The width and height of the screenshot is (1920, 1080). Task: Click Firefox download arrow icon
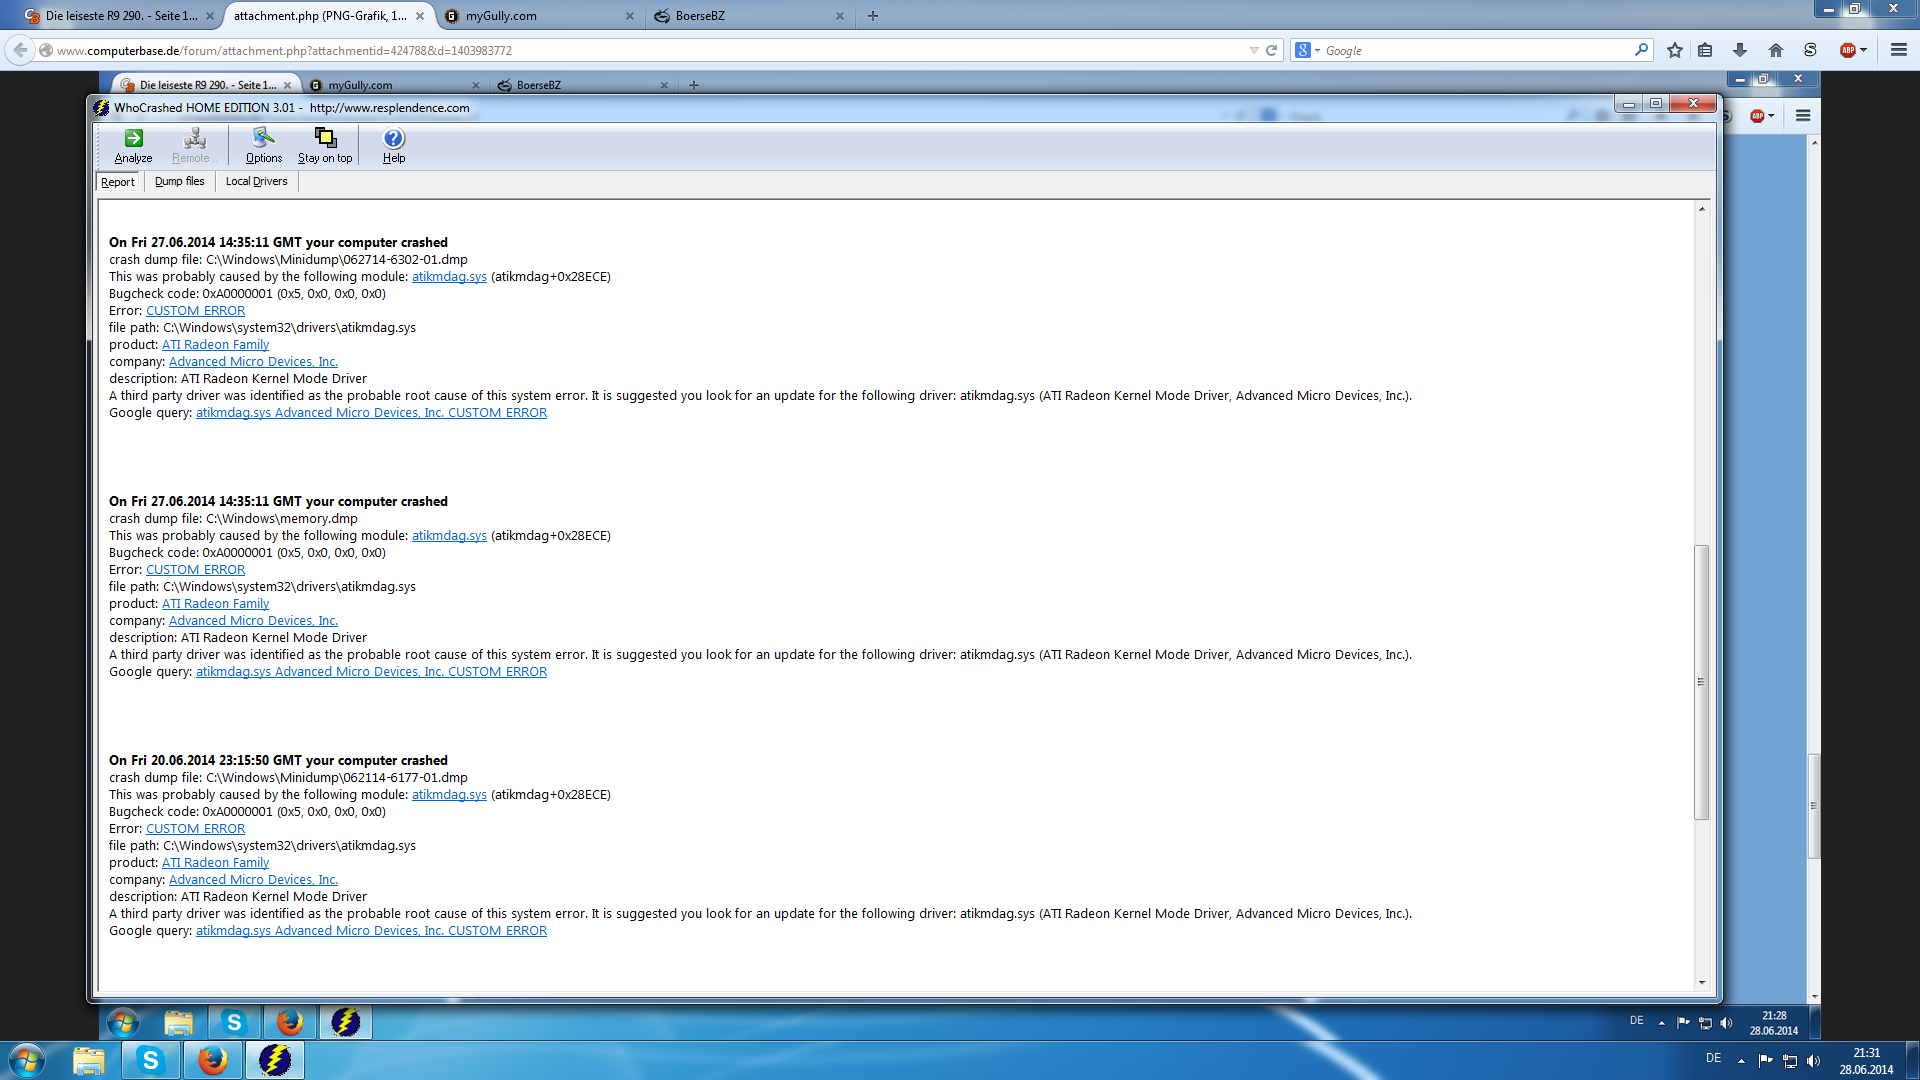(x=1740, y=50)
